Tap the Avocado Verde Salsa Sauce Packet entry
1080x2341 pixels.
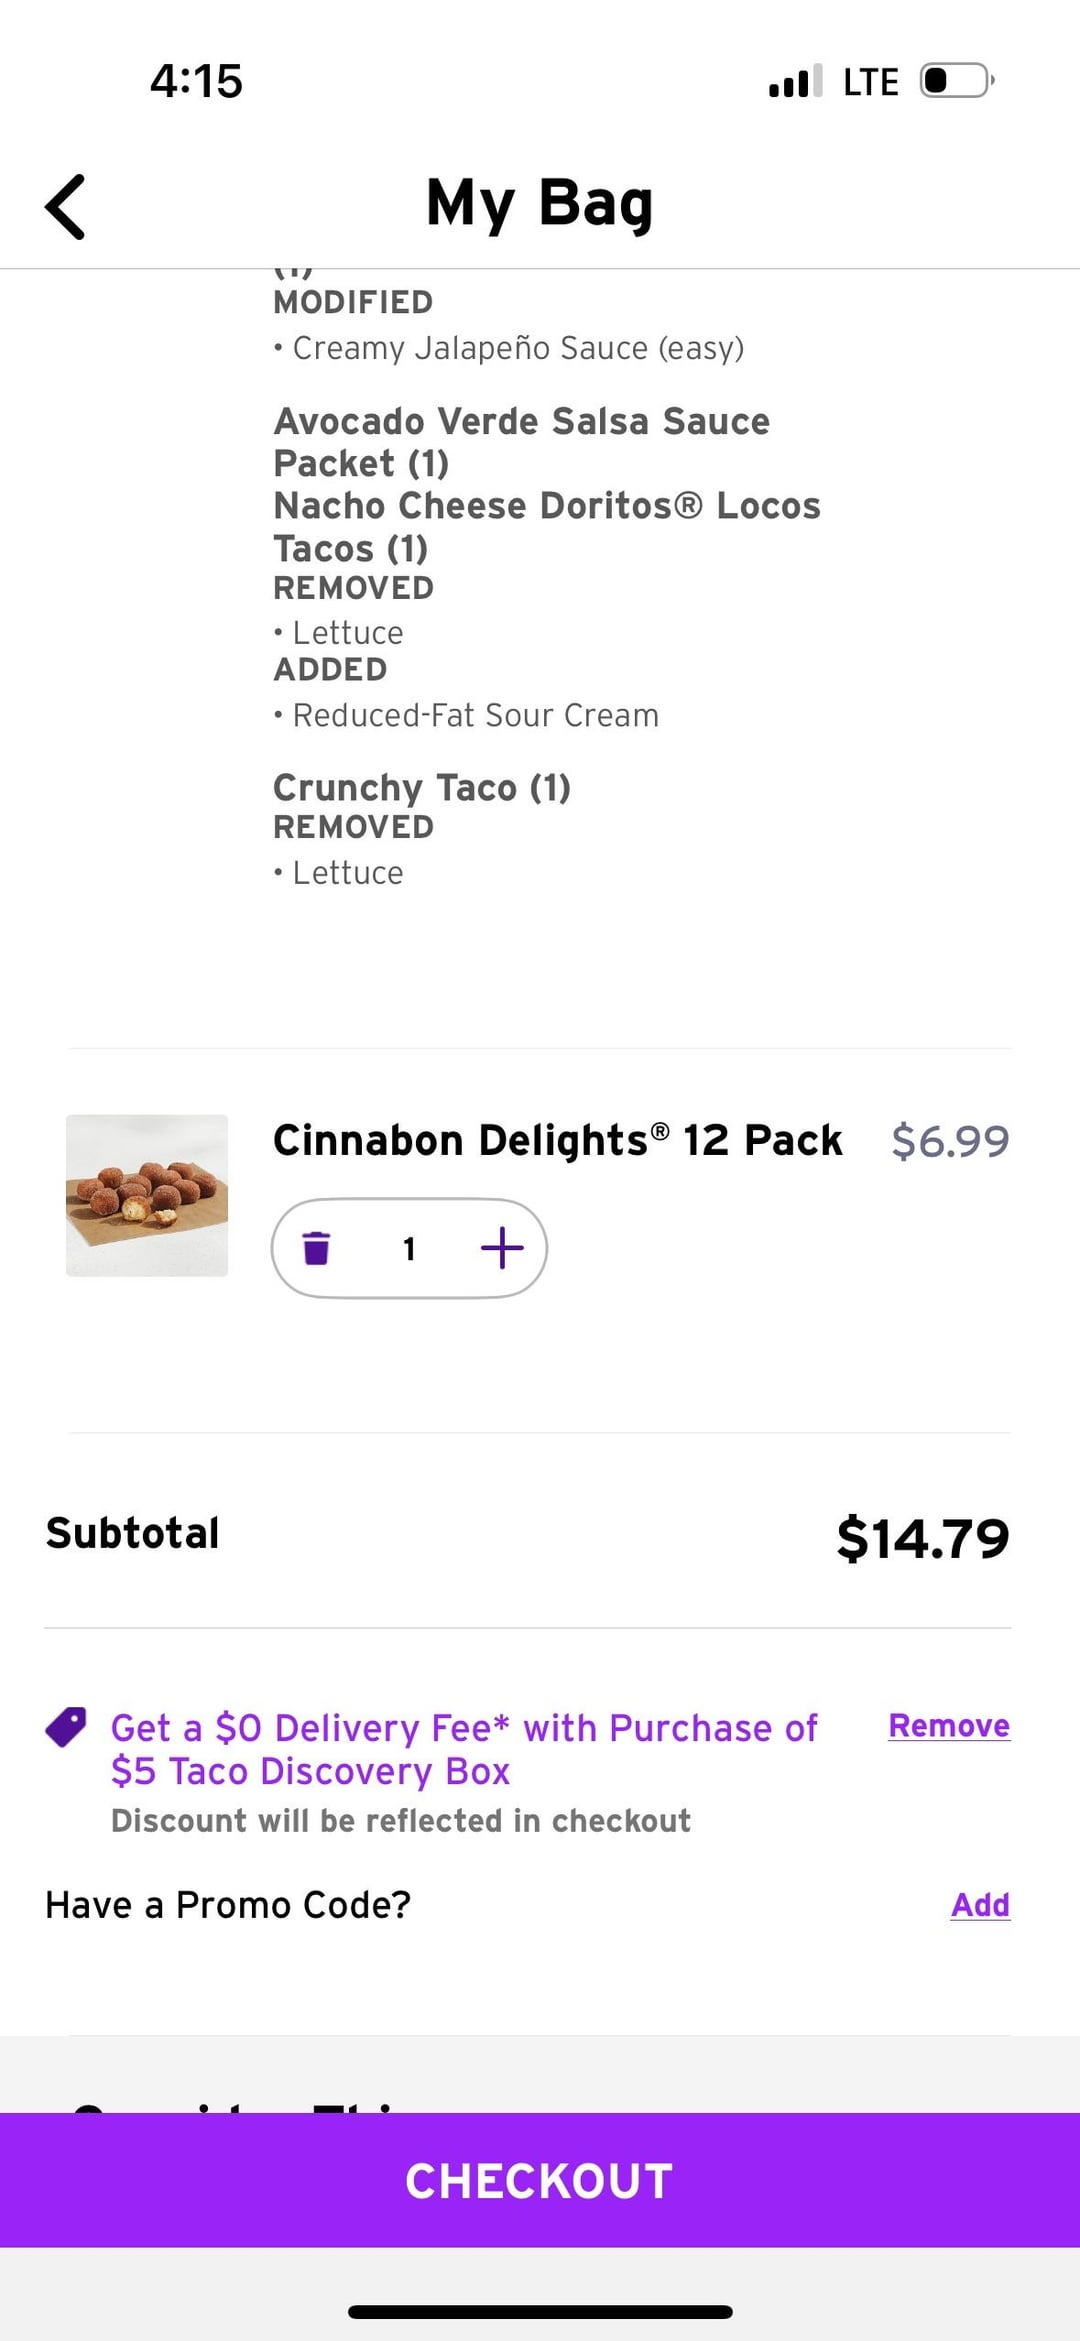[x=521, y=441]
